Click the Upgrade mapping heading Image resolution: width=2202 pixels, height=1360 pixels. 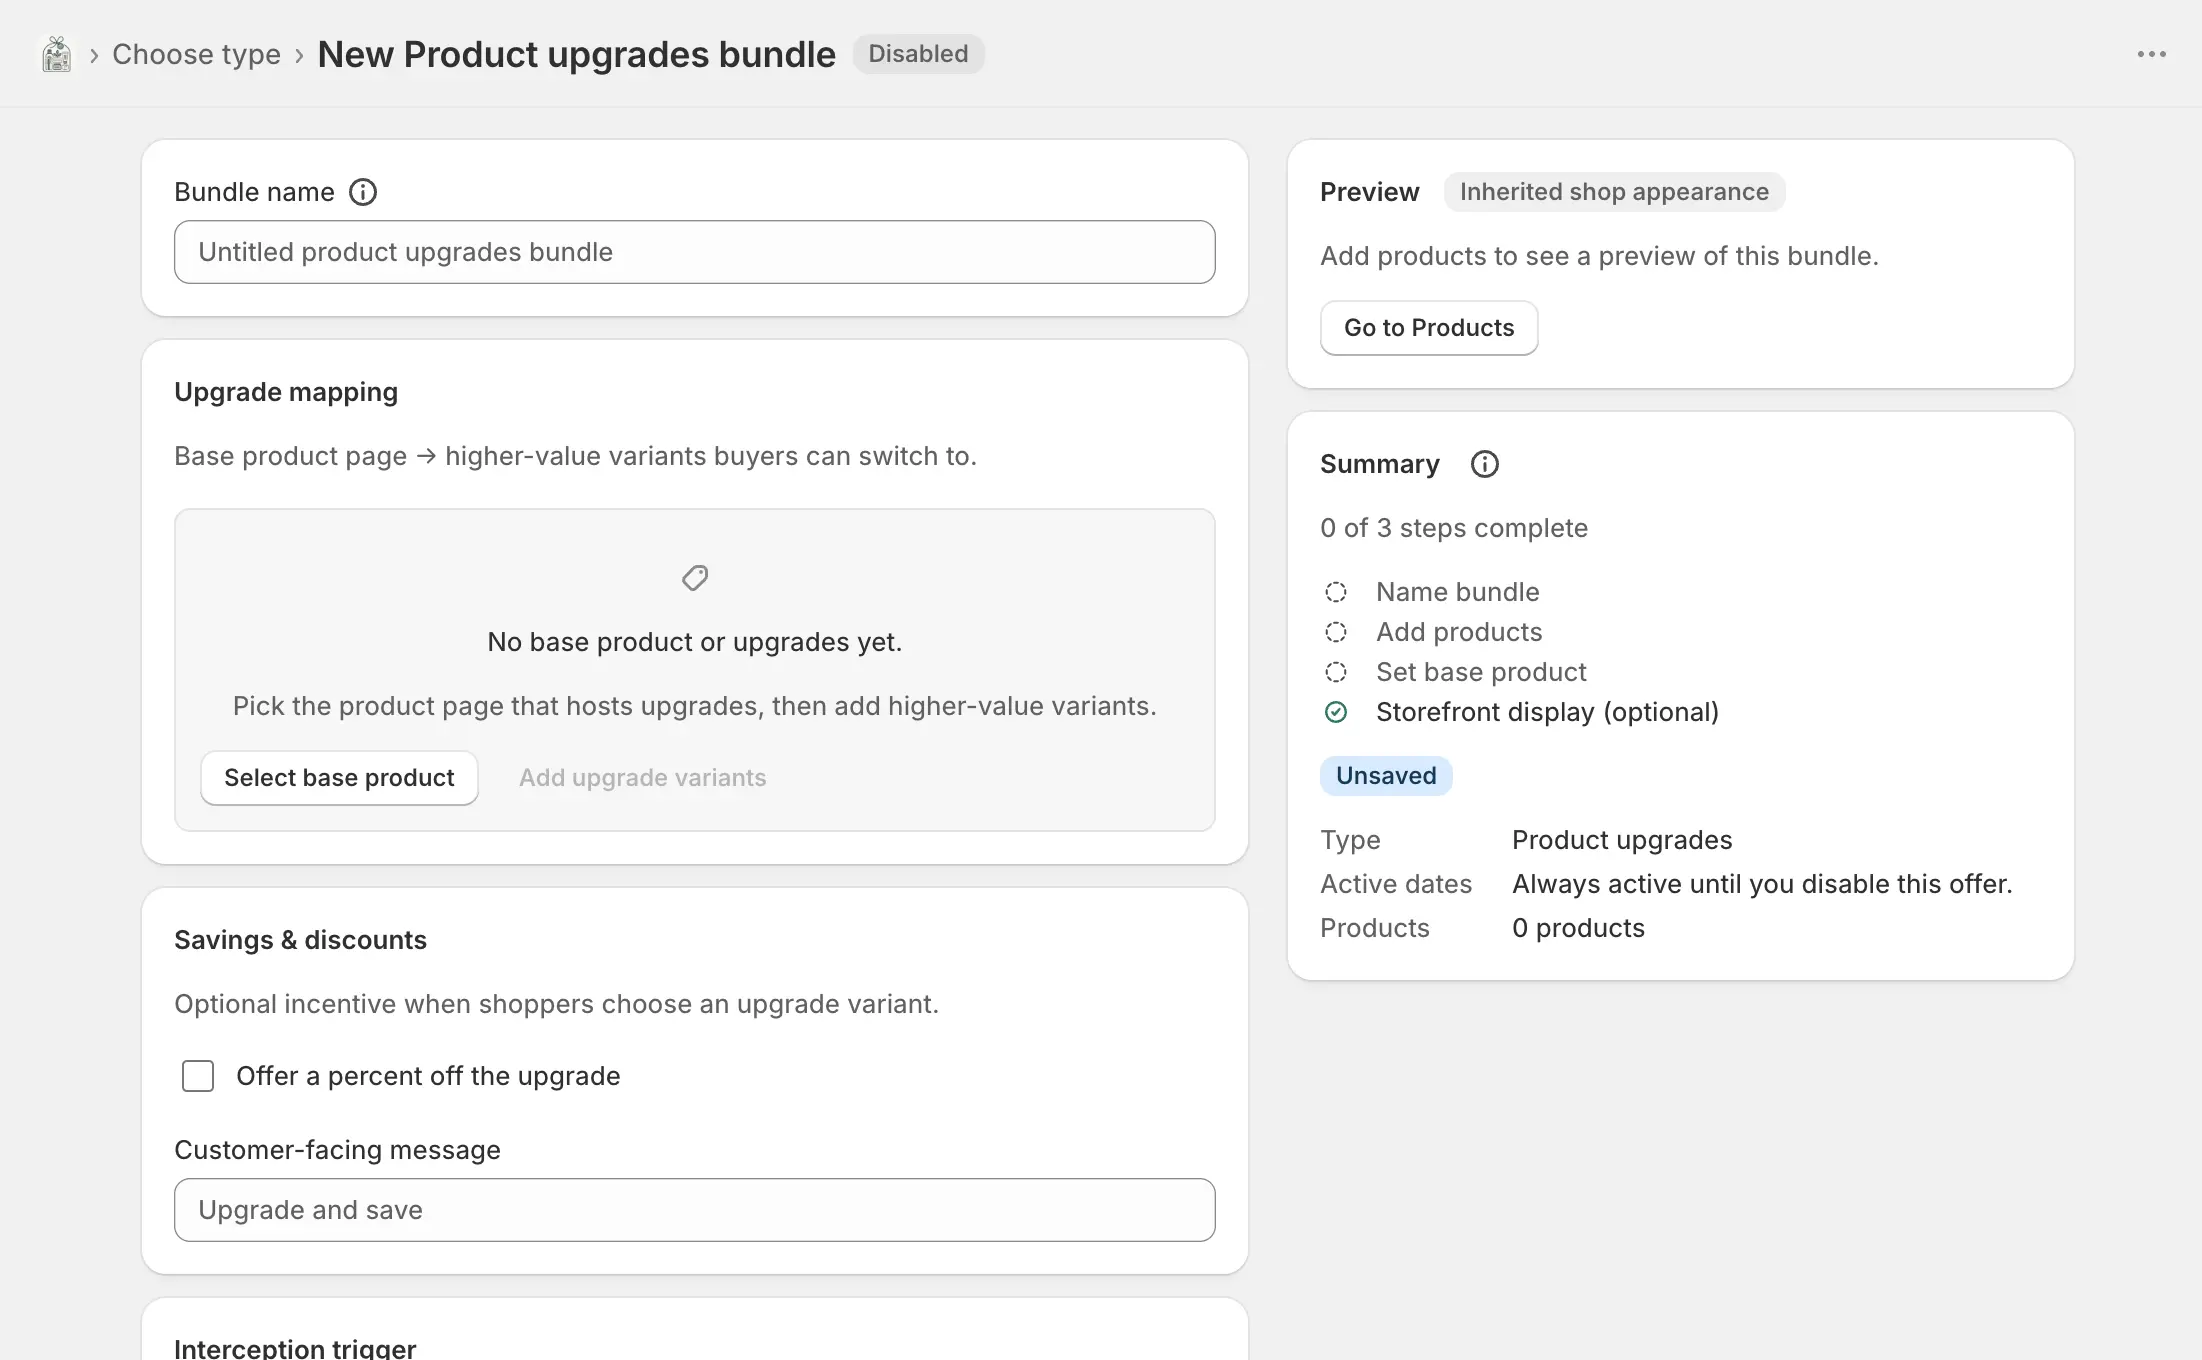coord(286,392)
